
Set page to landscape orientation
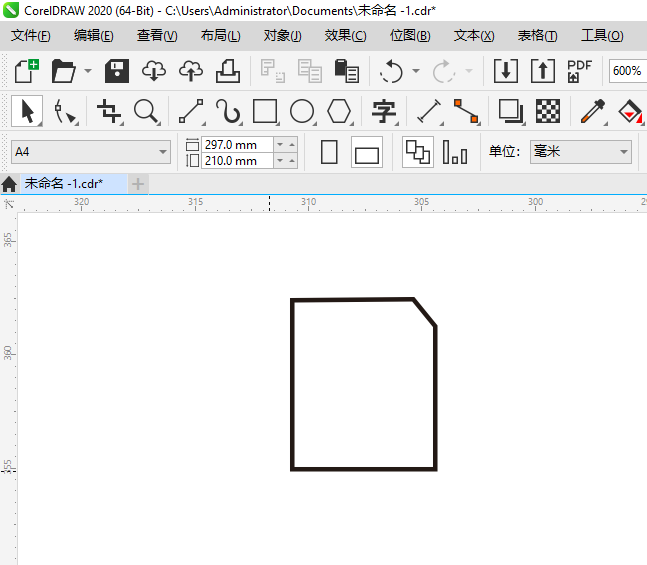(367, 152)
